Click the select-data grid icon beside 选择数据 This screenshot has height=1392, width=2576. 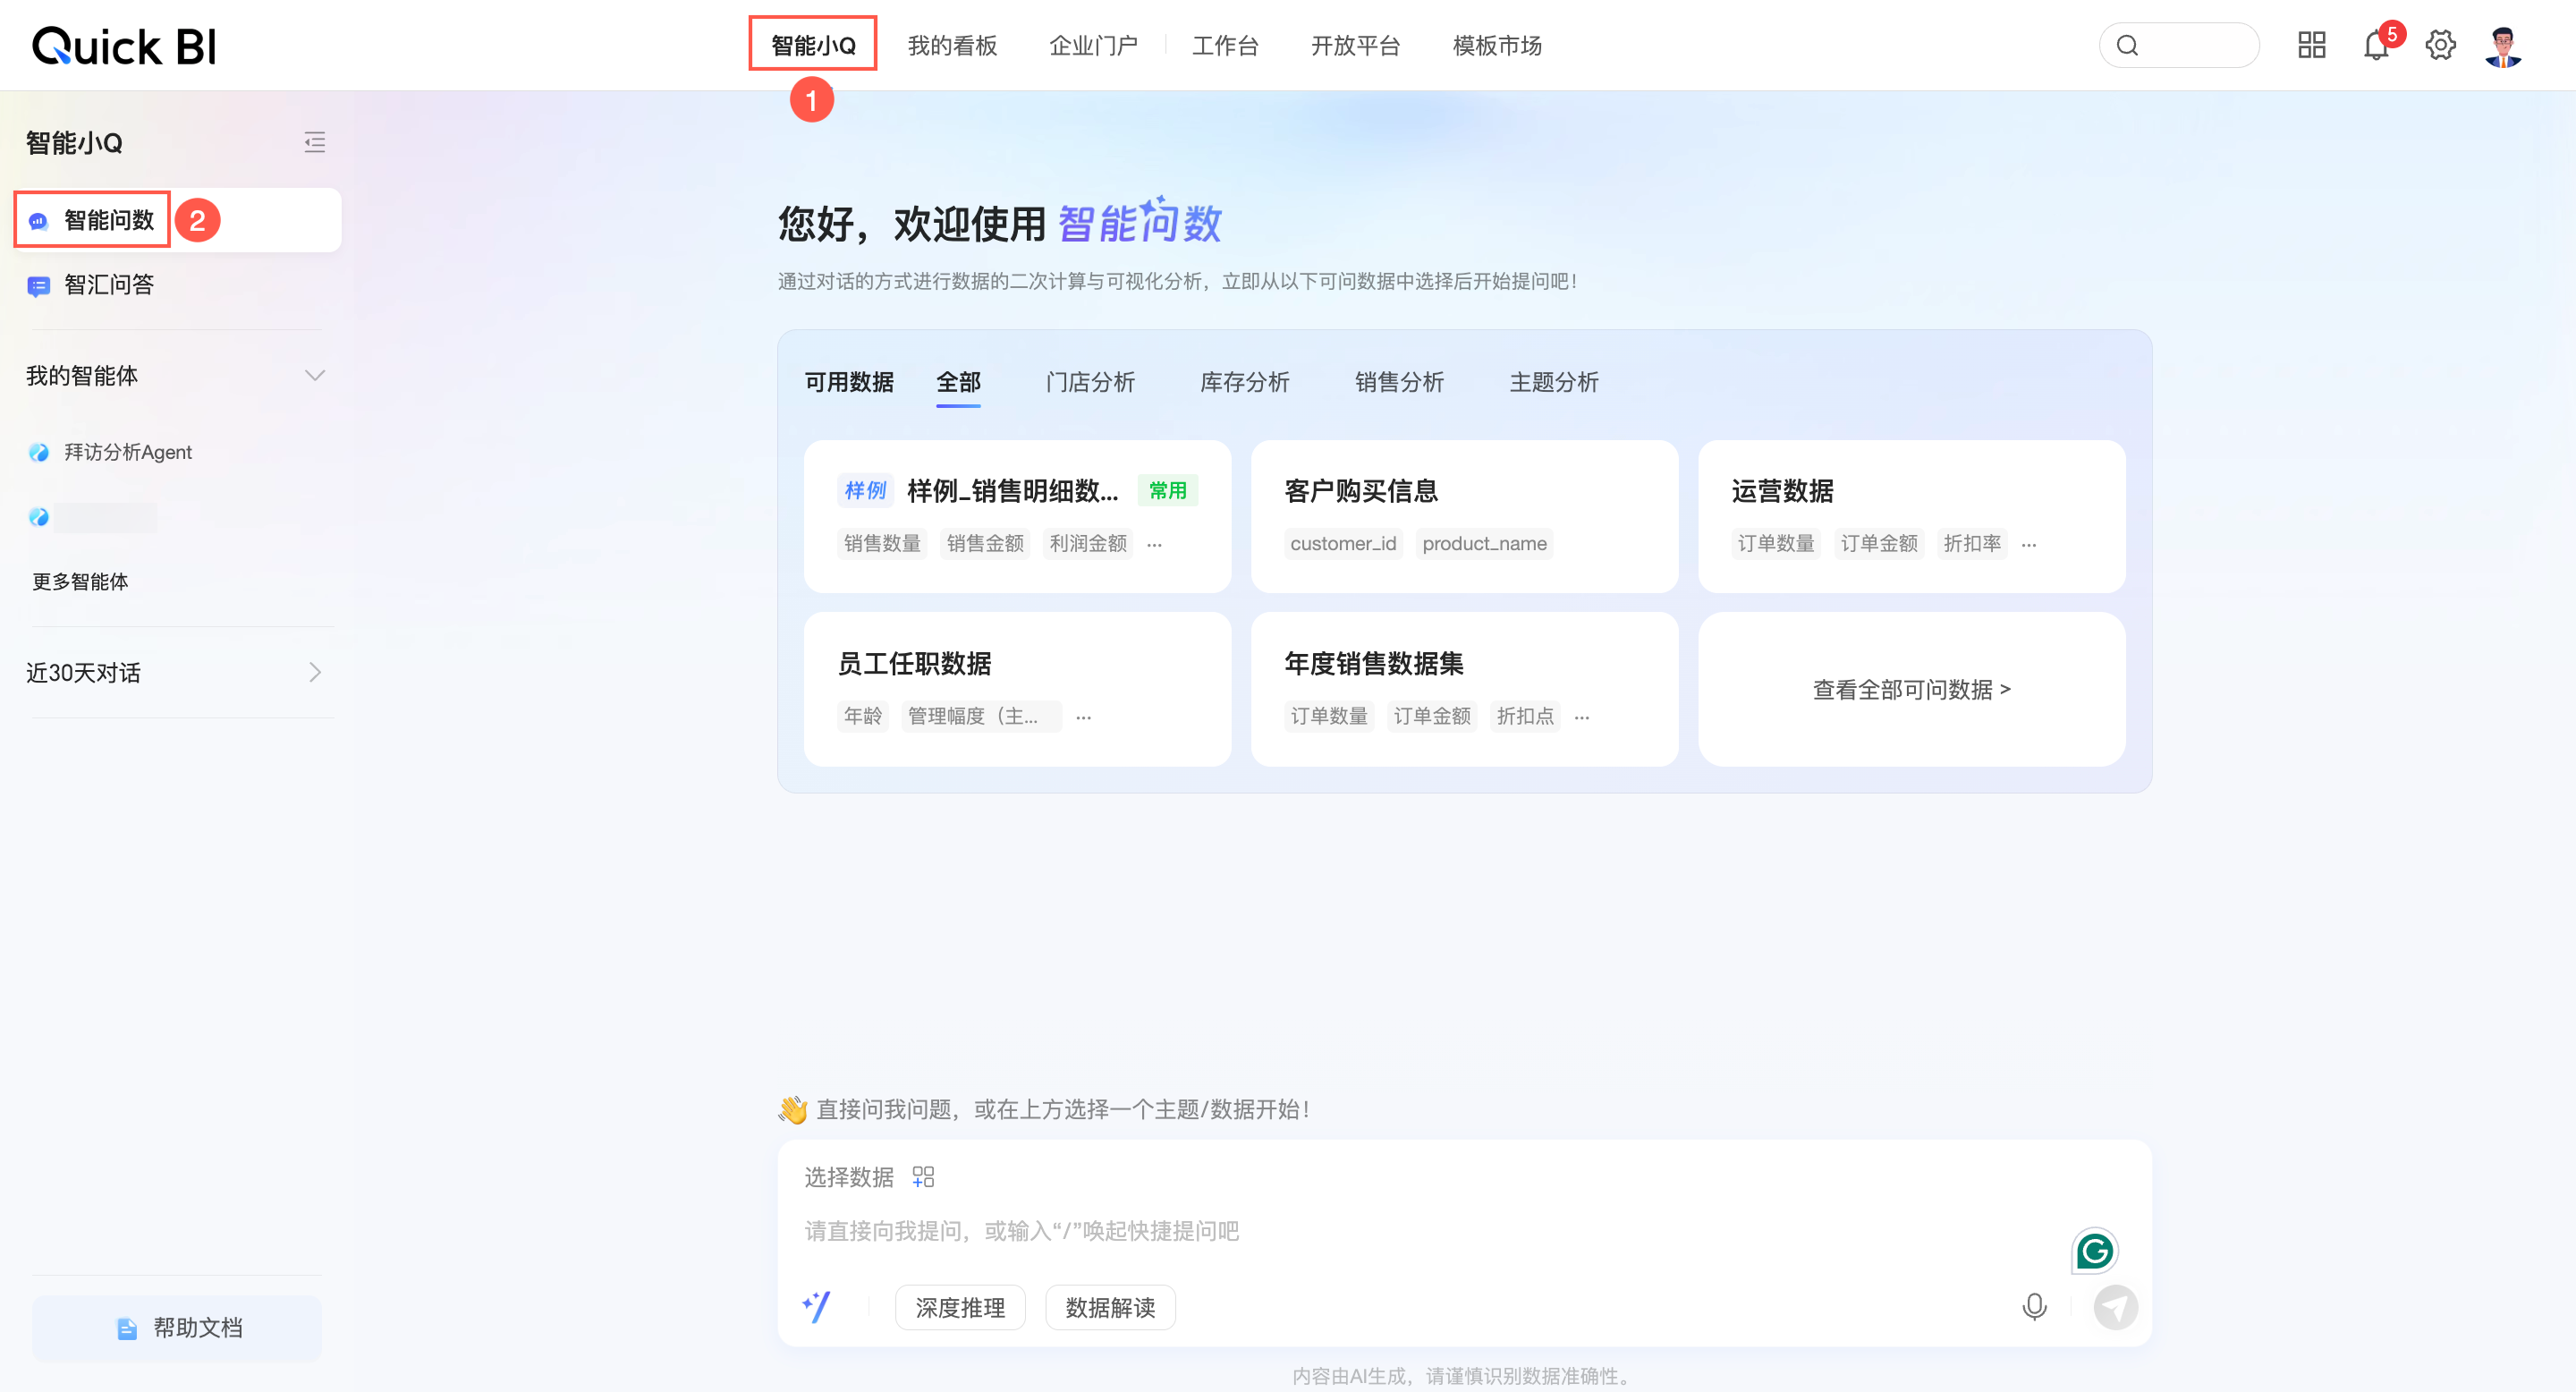tap(923, 1177)
